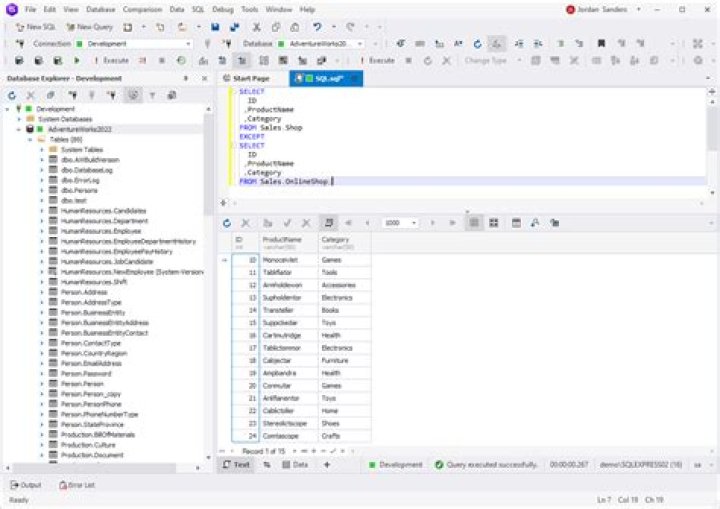This screenshot has width=720, height=509.
Task: Click the refresh data icon above the result grid
Action: pyautogui.click(x=227, y=223)
